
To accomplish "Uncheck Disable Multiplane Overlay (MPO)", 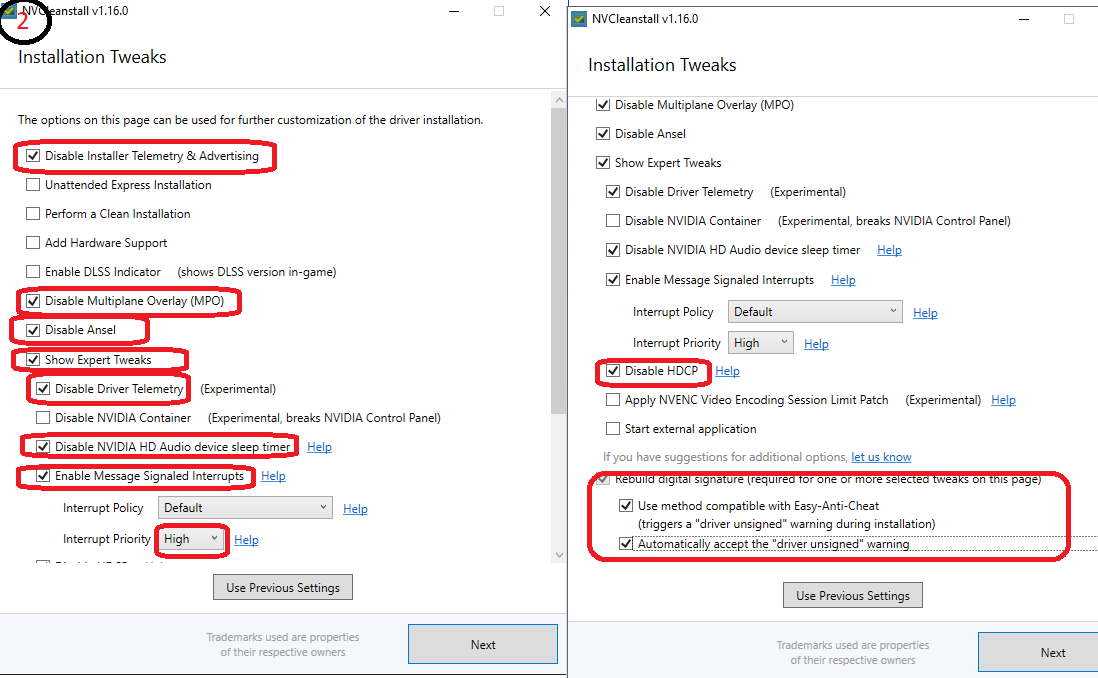I will click(33, 300).
